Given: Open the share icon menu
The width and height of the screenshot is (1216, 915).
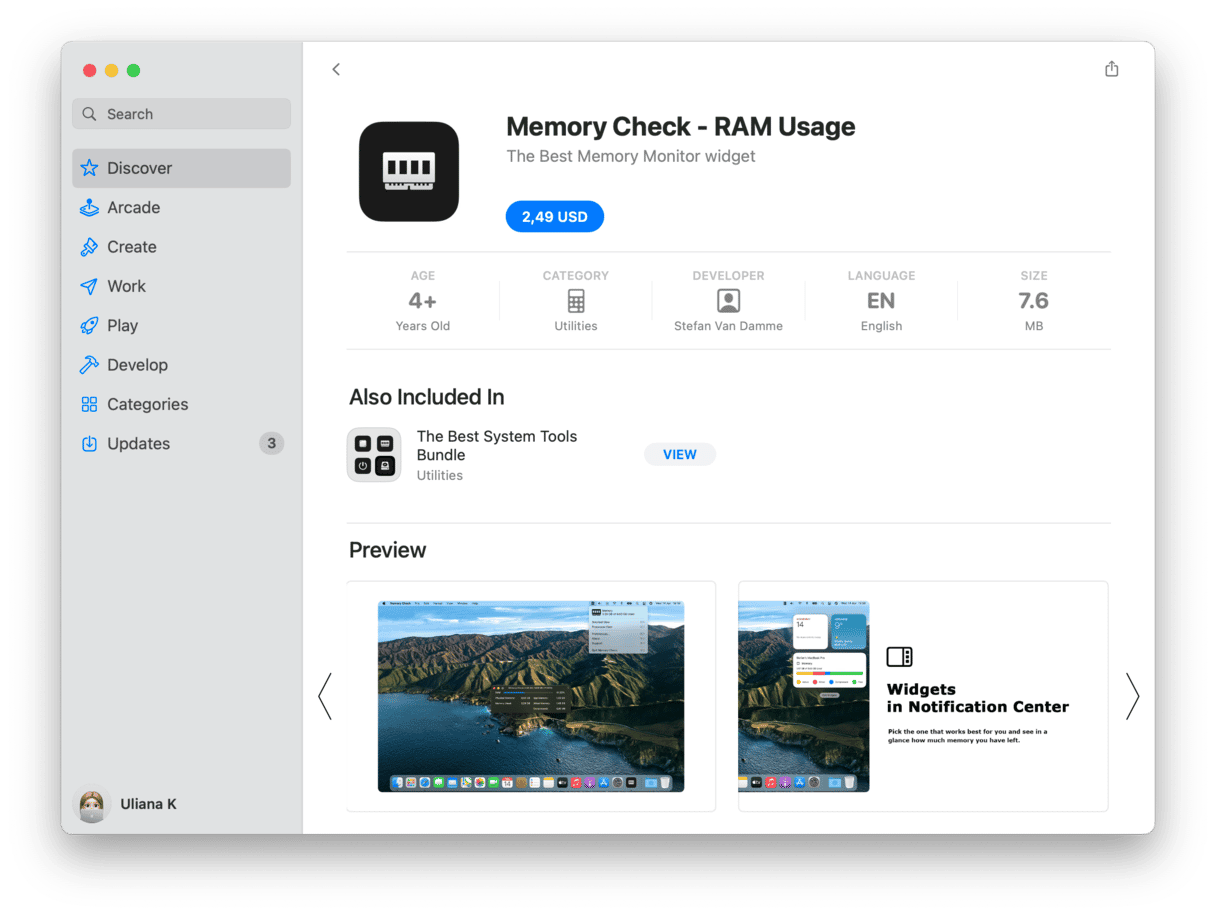Looking at the screenshot, I should (x=1111, y=69).
